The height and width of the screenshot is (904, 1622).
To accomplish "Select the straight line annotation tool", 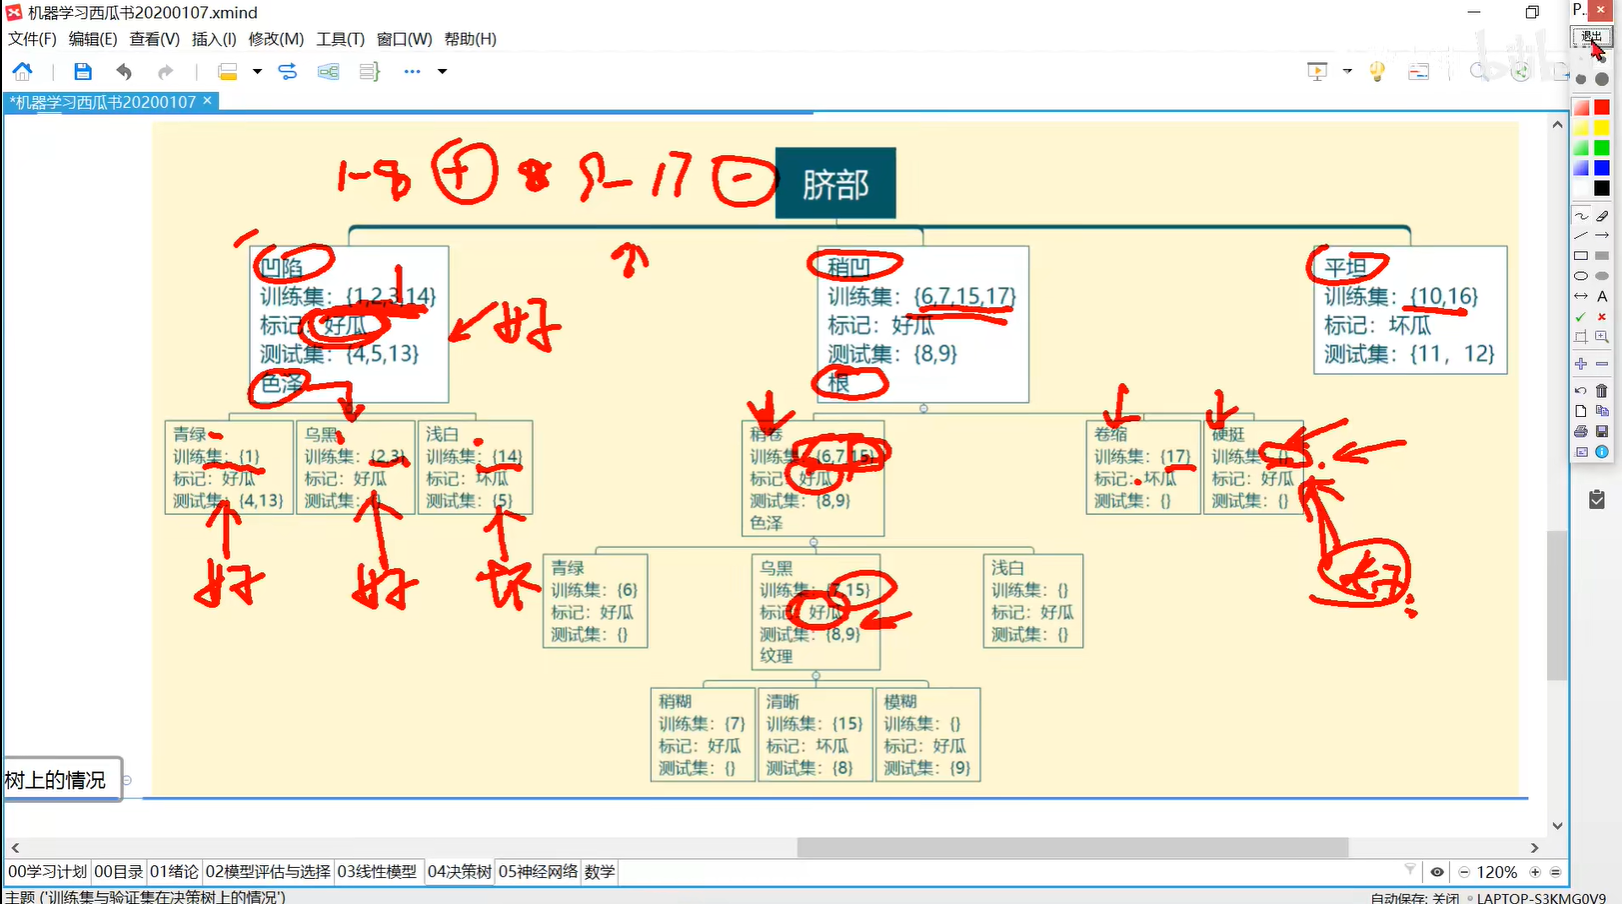I will [x=1581, y=236].
